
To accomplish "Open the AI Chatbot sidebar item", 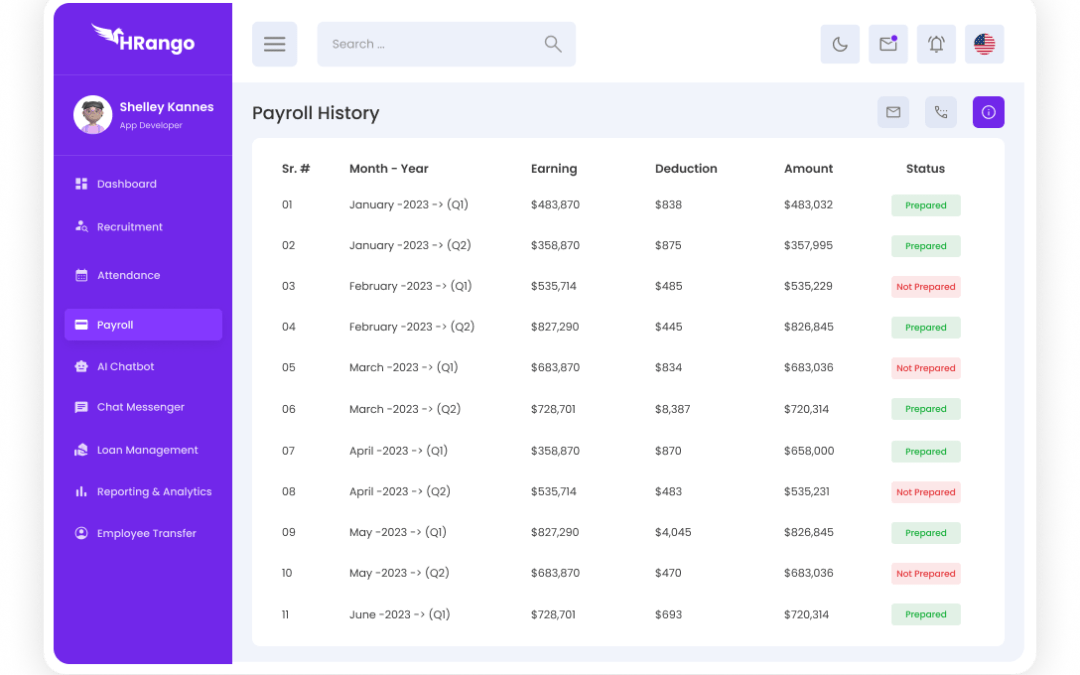I will pyautogui.click(x=125, y=367).
